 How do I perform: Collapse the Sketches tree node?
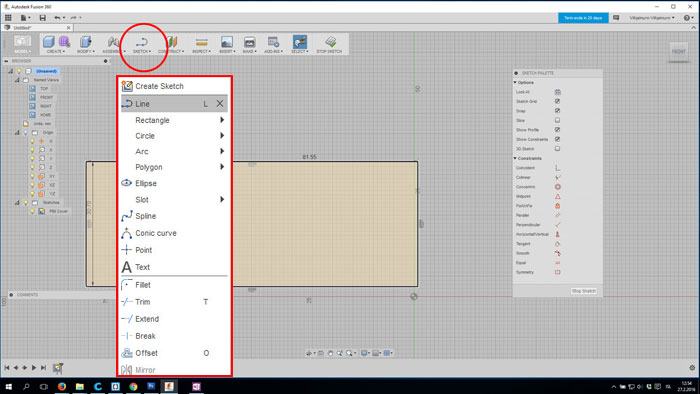point(17,203)
